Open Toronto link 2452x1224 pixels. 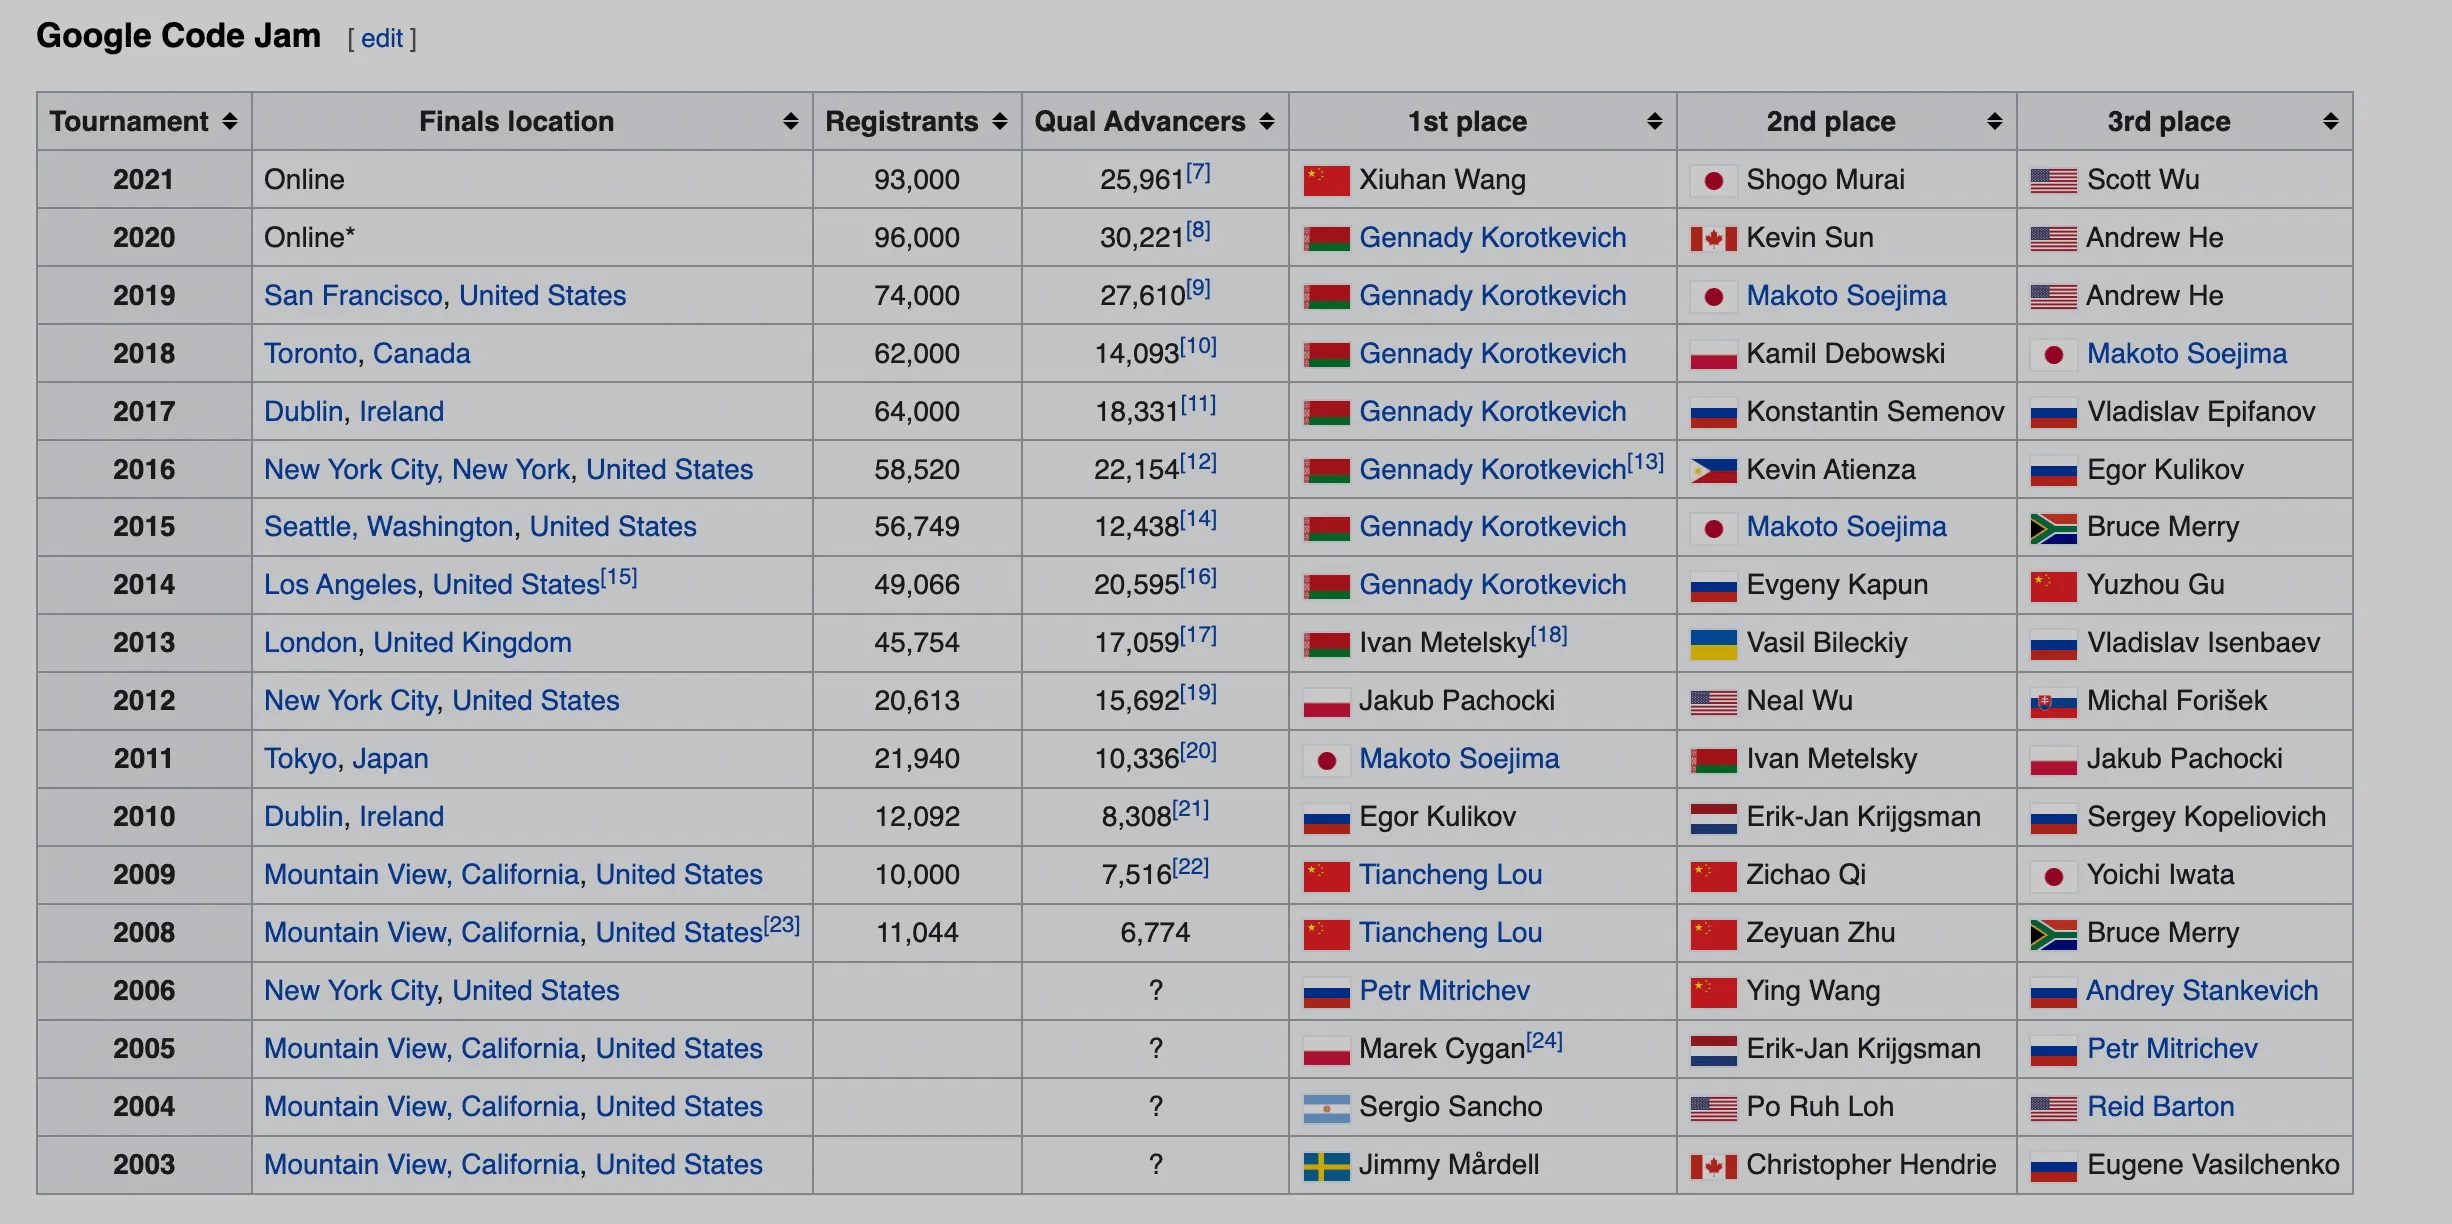tap(310, 354)
